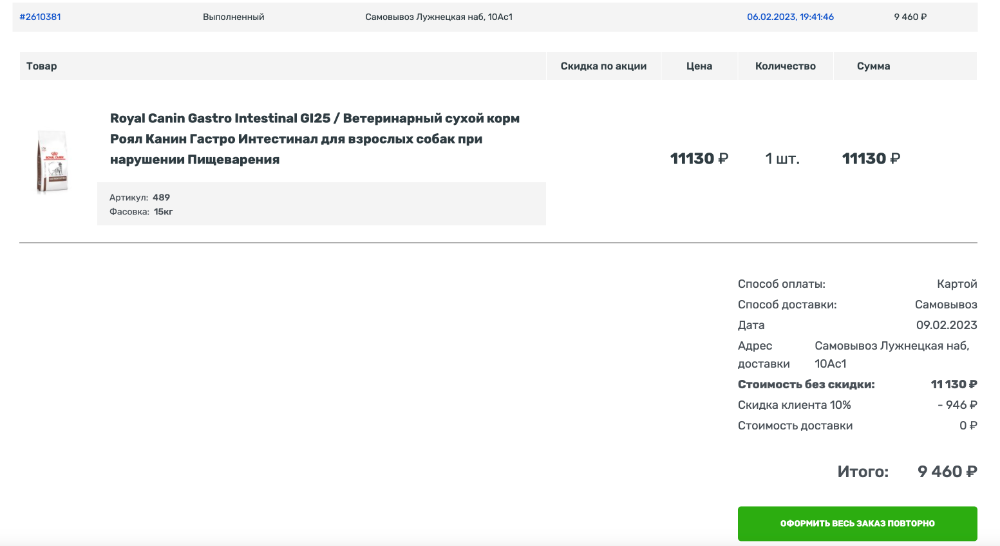Click the order date 06.02.2023, 19:41:46 link

[x=790, y=17]
